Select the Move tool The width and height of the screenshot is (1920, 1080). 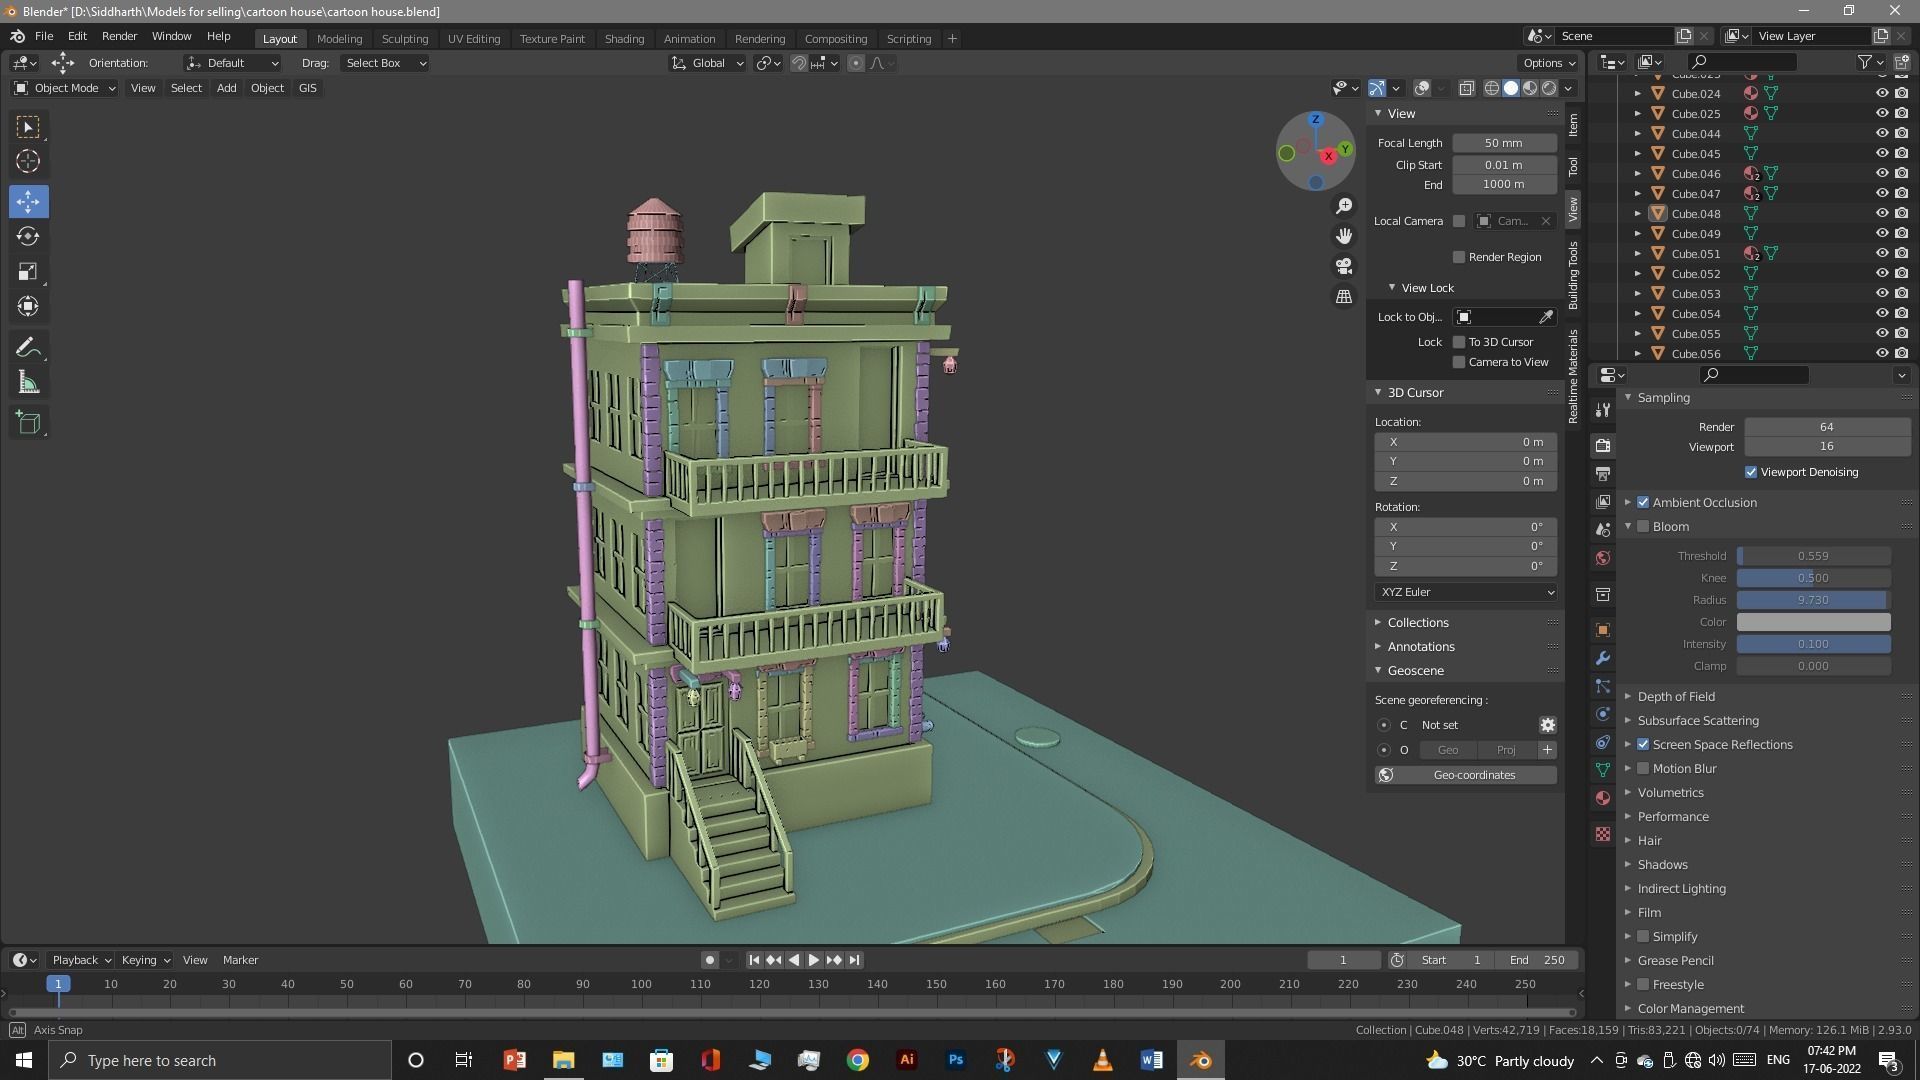tap(28, 202)
